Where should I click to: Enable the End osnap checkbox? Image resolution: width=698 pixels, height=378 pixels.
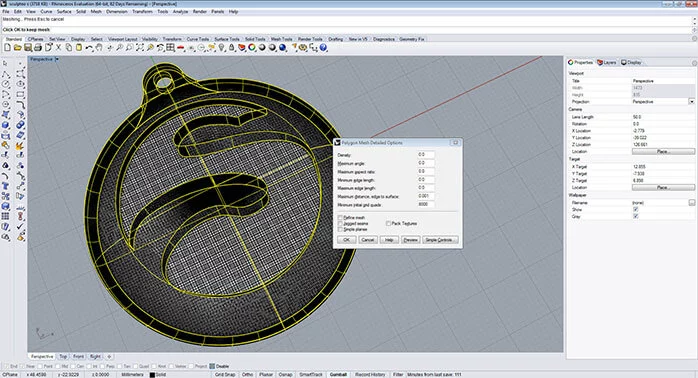point(5,366)
